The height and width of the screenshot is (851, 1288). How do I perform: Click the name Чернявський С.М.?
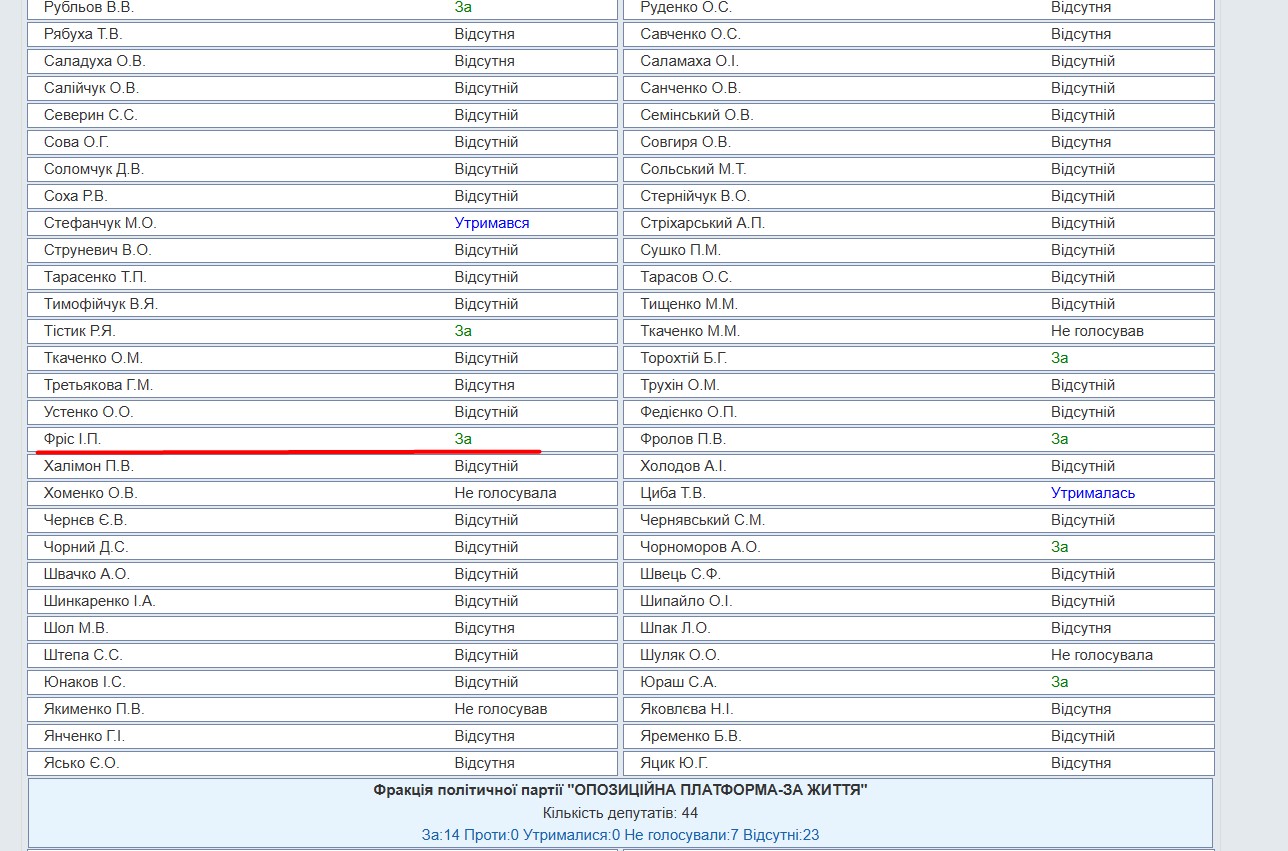[702, 520]
